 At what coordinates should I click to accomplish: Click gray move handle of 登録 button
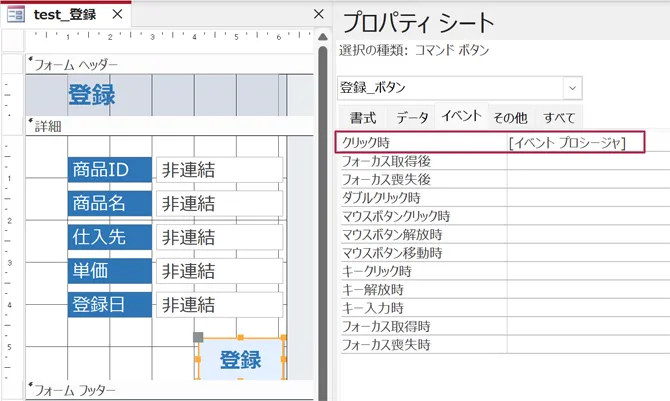click(x=198, y=337)
